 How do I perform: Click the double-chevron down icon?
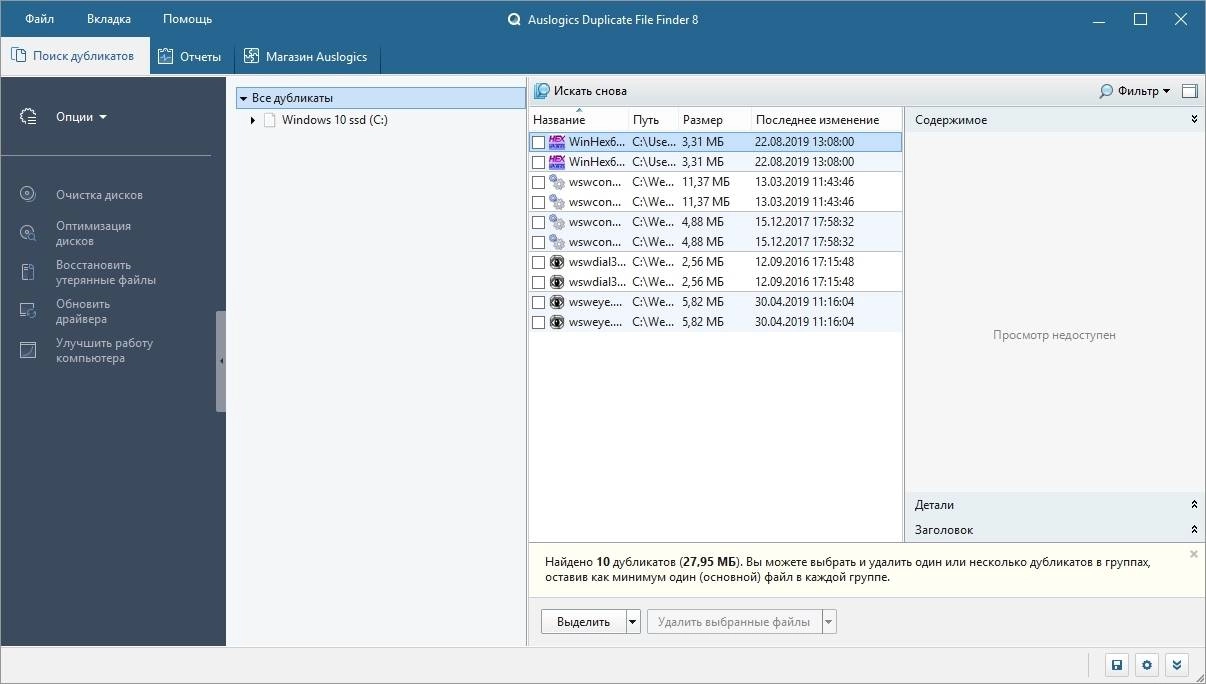pos(1177,665)
